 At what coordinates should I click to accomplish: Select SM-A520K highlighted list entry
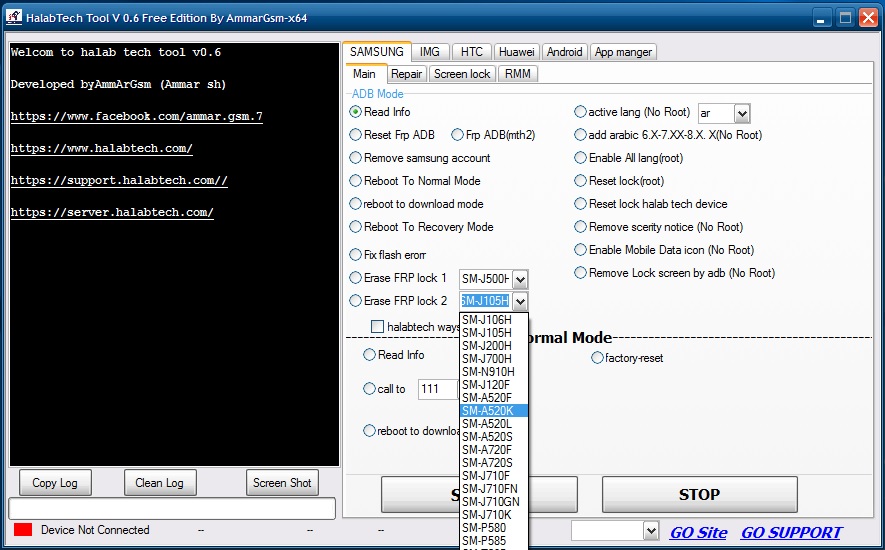tap(494, 411)
